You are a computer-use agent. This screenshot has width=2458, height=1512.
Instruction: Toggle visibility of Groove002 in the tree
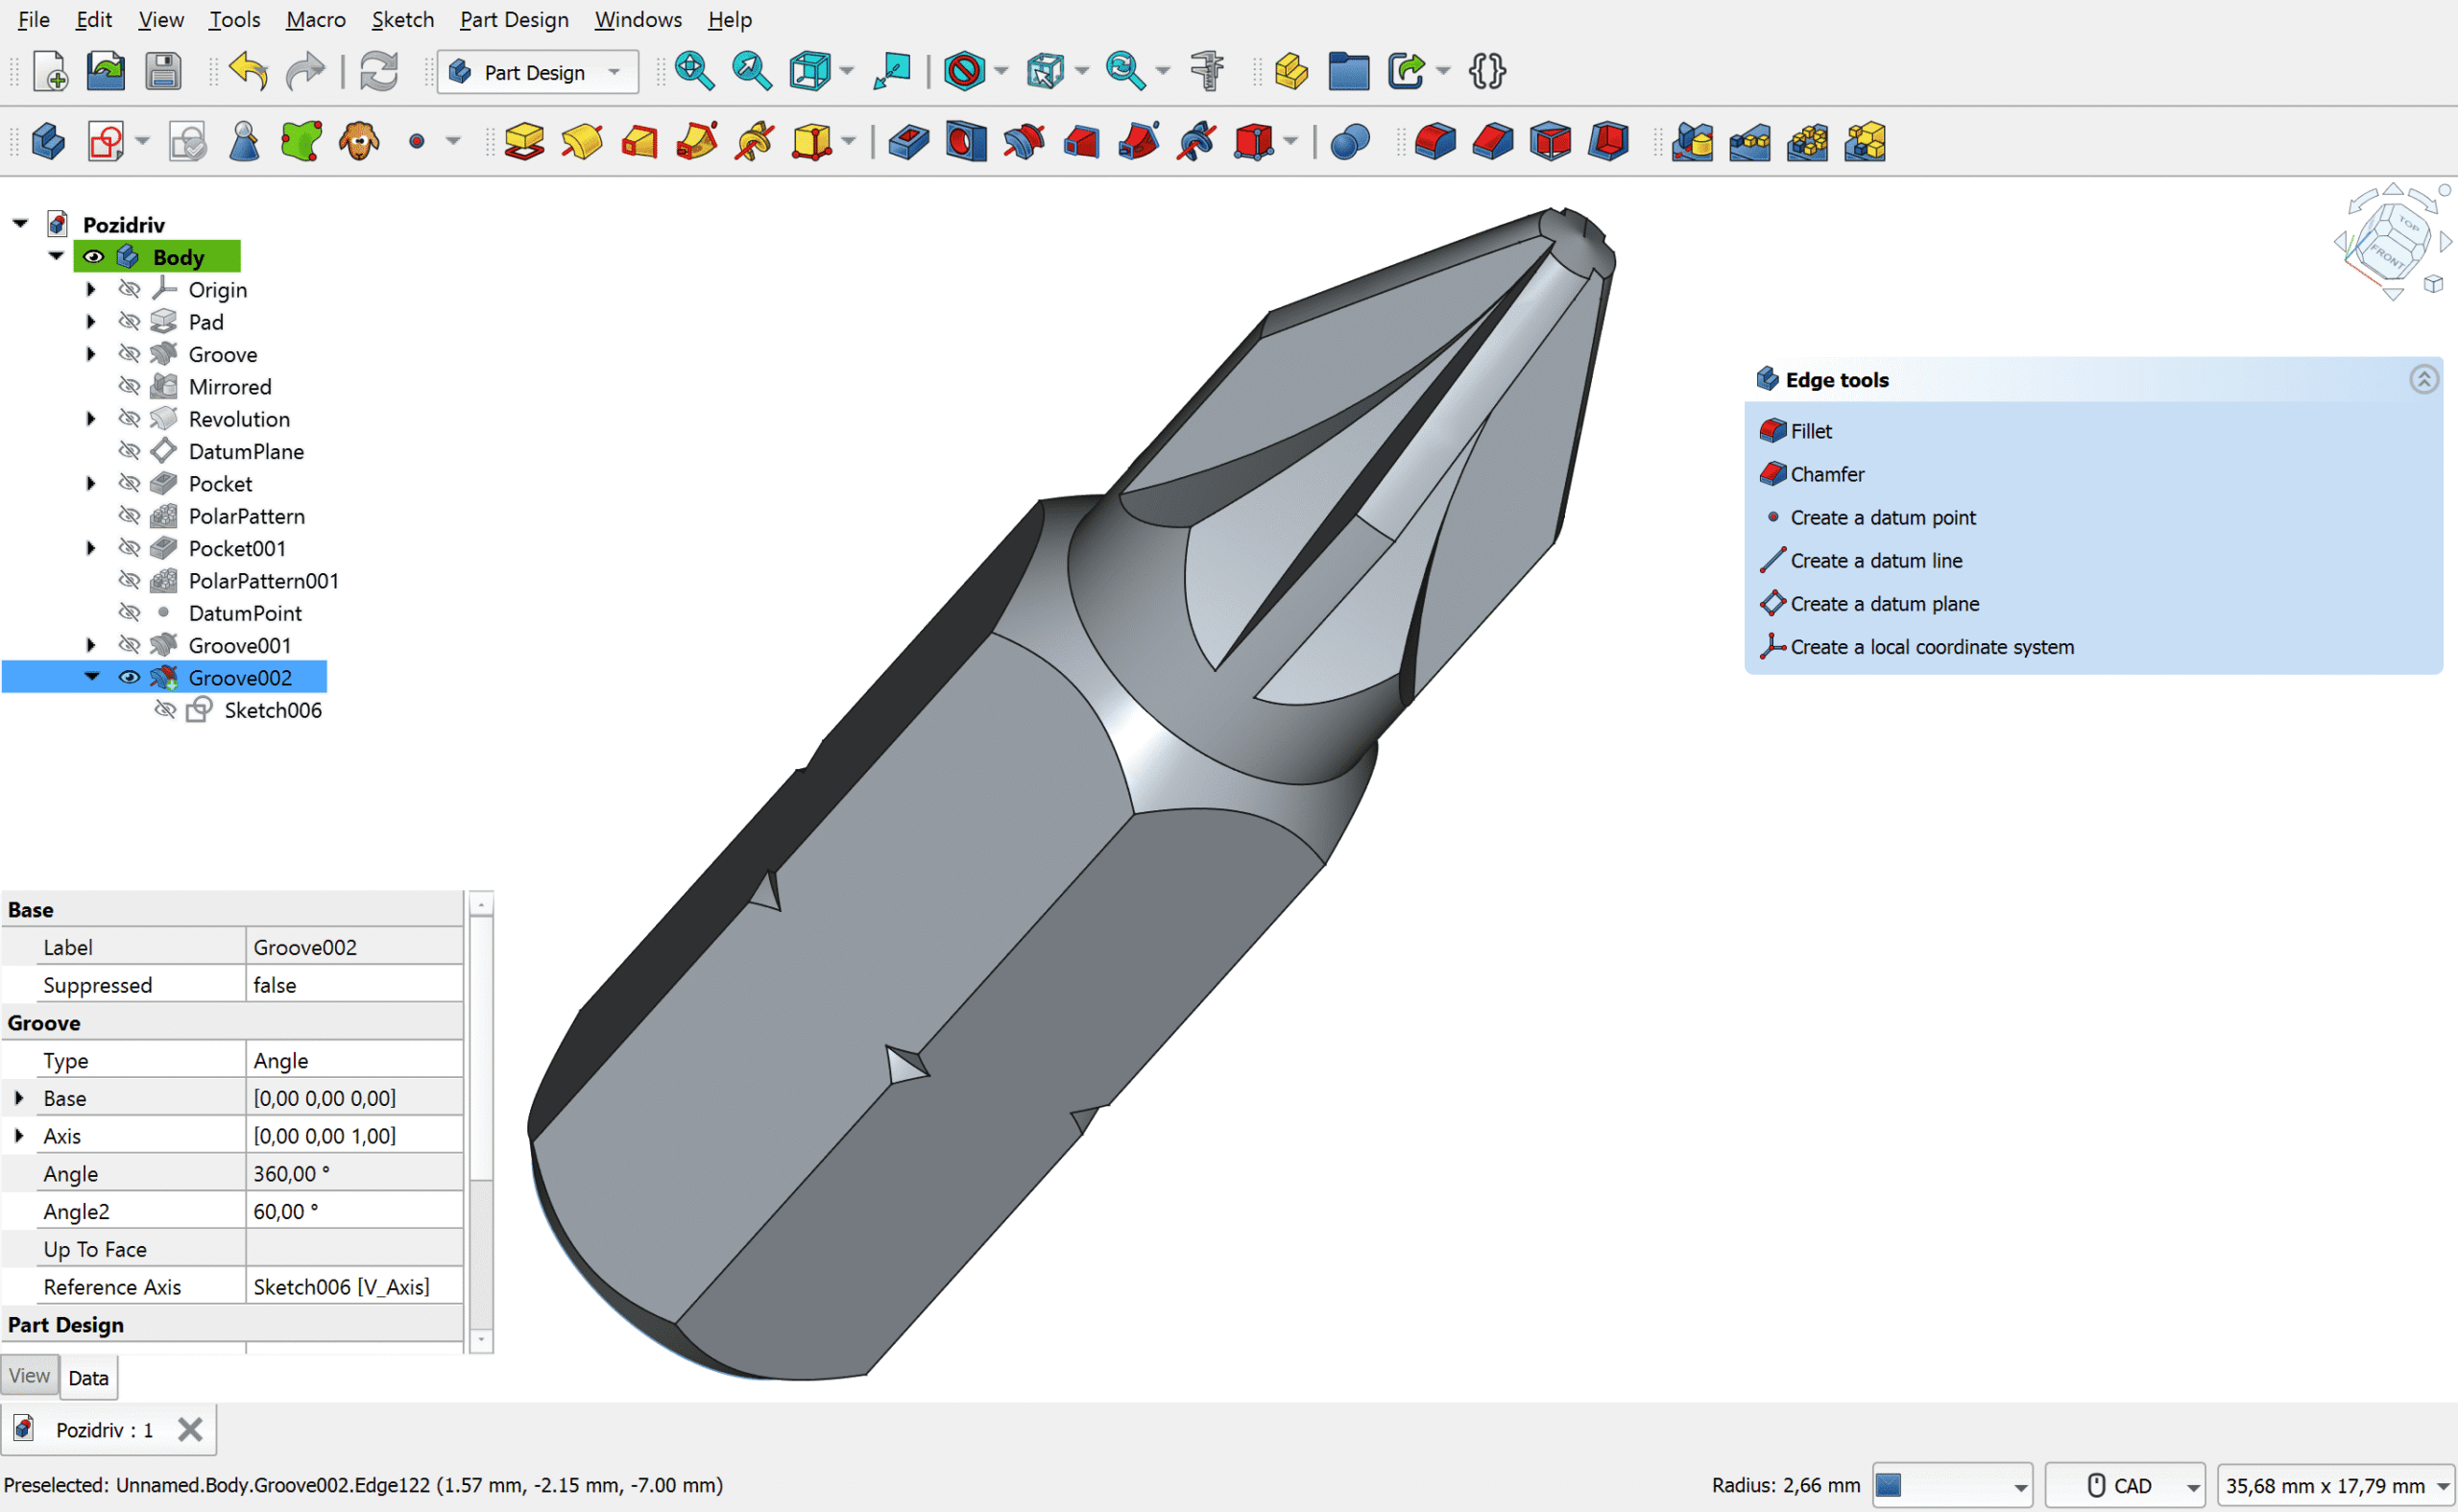[x=130, y=677]
